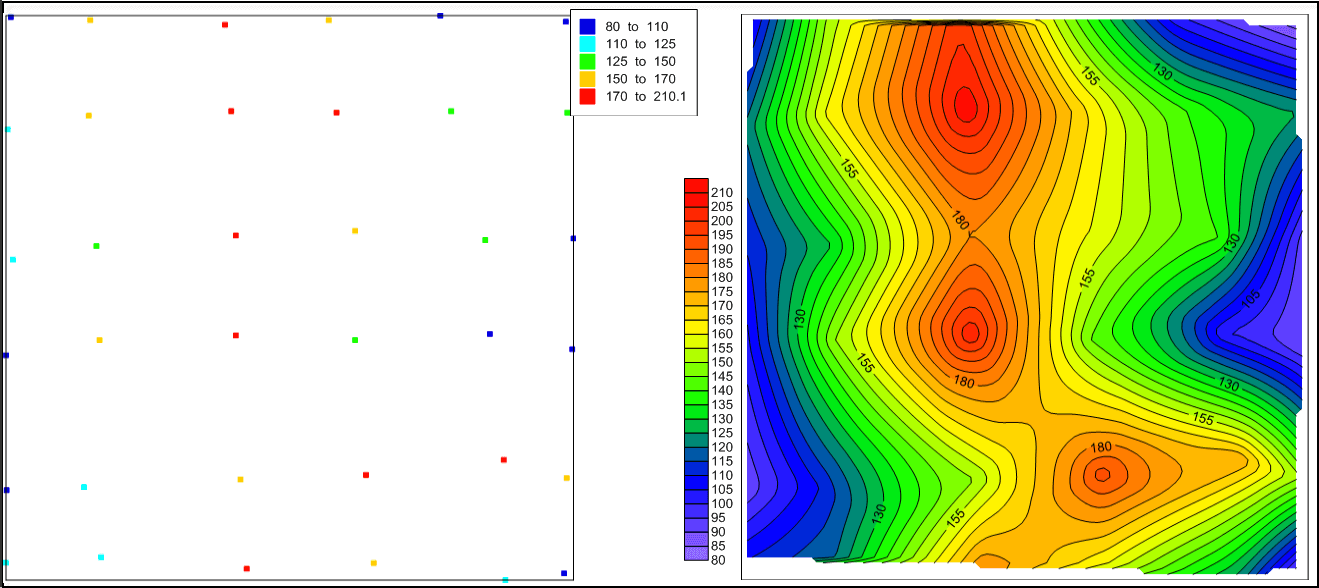This screenshot has height=588, width=1319.
Task: Click the red legend swatch for 170 to 210.1
Action: coord(588,97)
